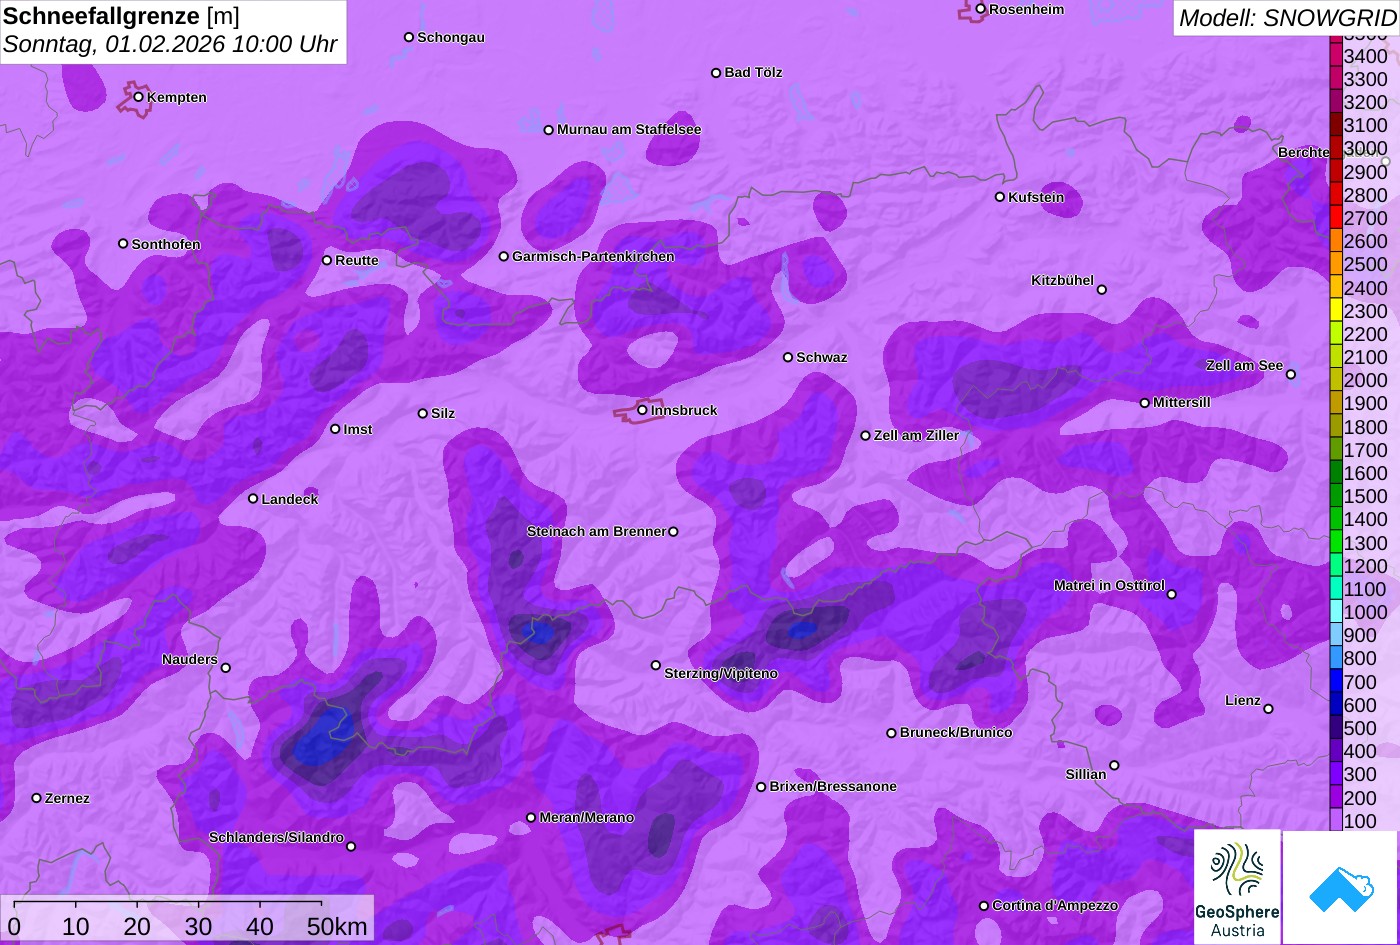1400x945 pixels.
Task: Click the 1200 legend value
Action: 1366,566
